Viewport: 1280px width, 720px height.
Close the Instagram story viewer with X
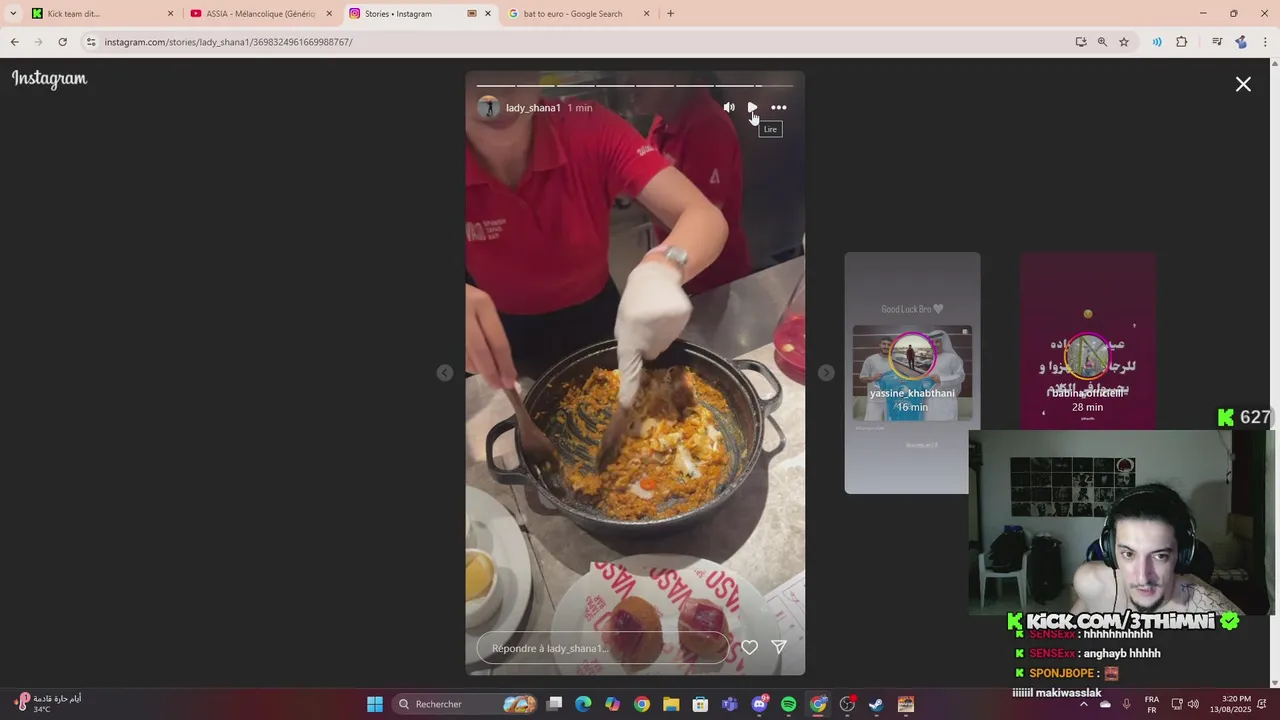[x=1243, y=85]
